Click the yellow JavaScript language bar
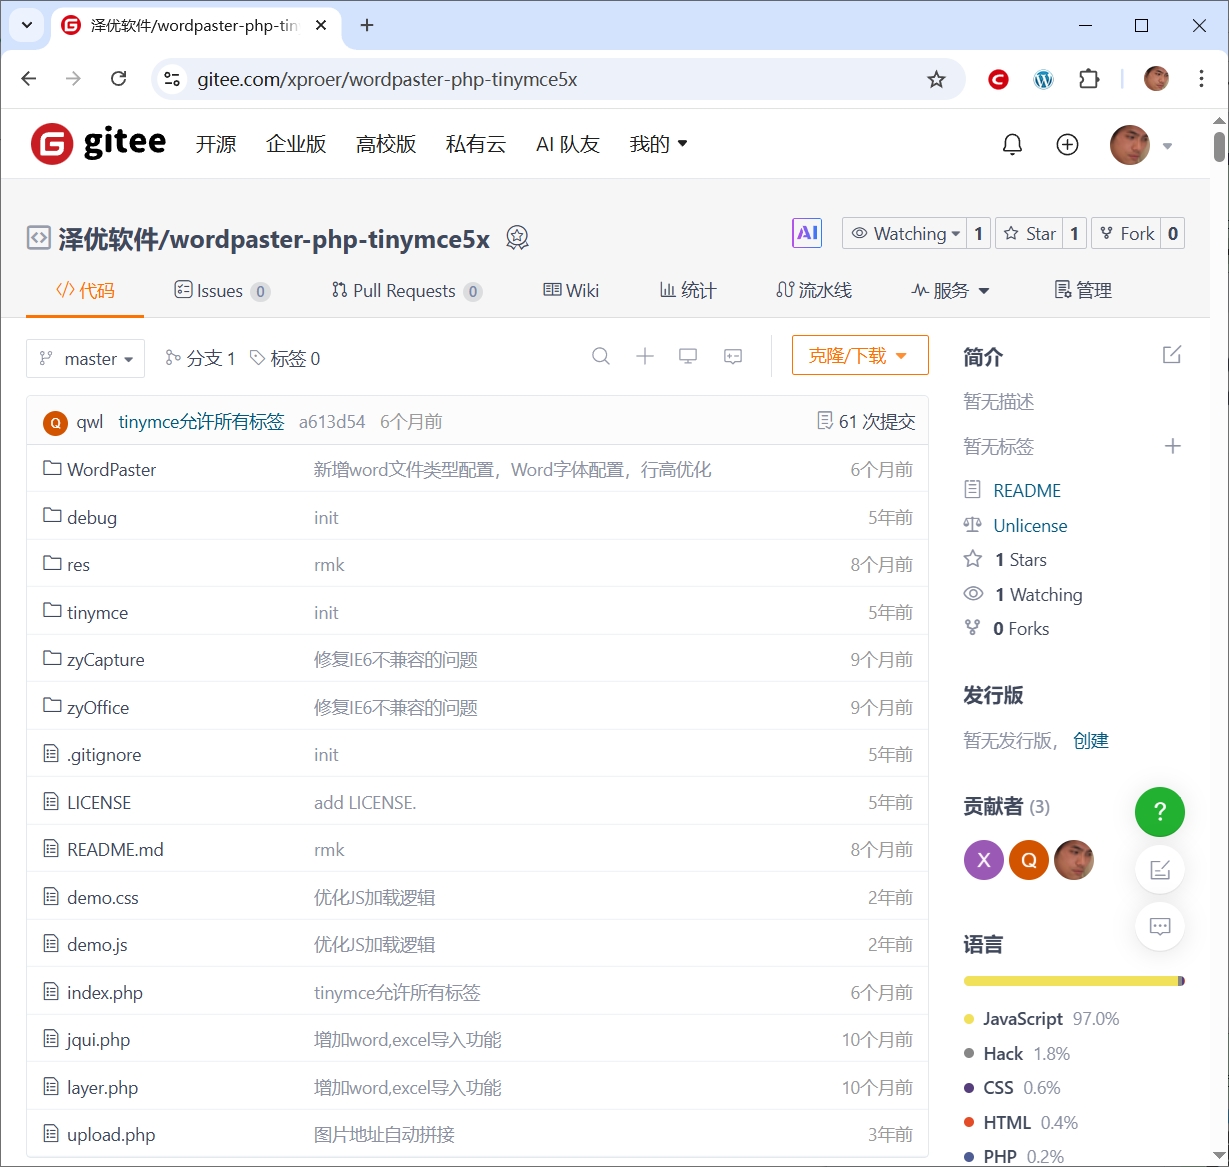This screenshot has height=1167, width=1229. coord(1070,981)
